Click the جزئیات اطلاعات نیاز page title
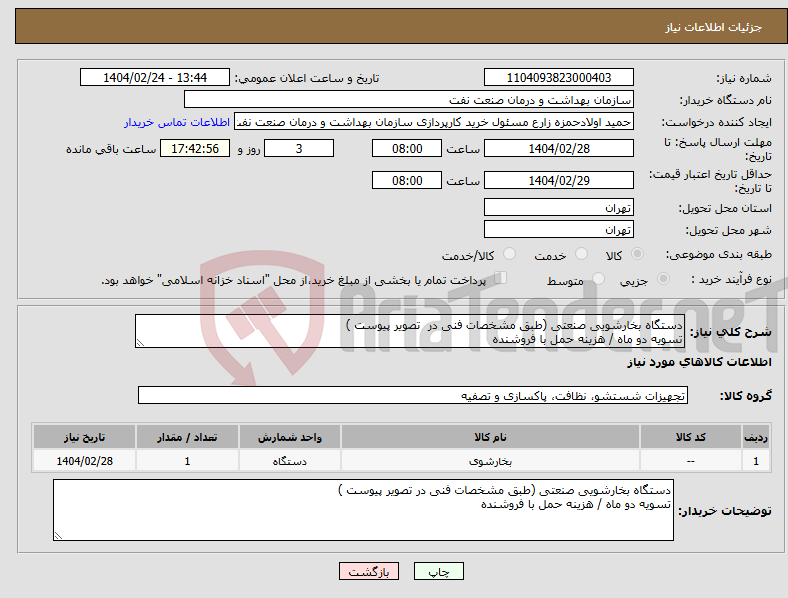788x598 pixels. [x=714, y=27]
